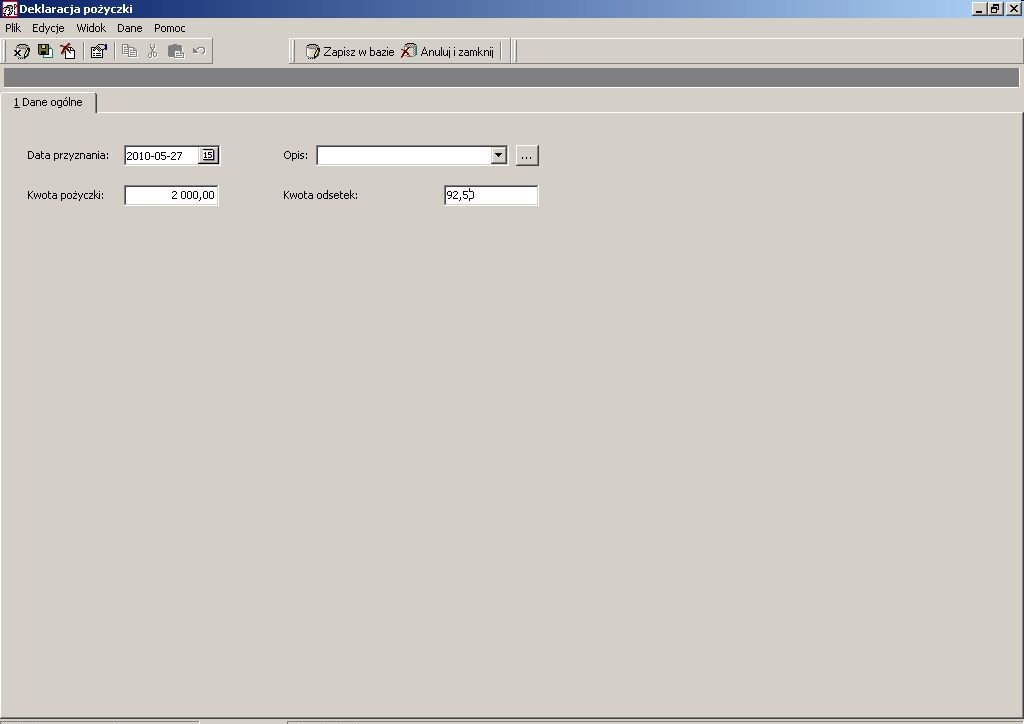1024x724 pixels.
Task: Click the paste toolbar icon
Action: pos(176,51)
